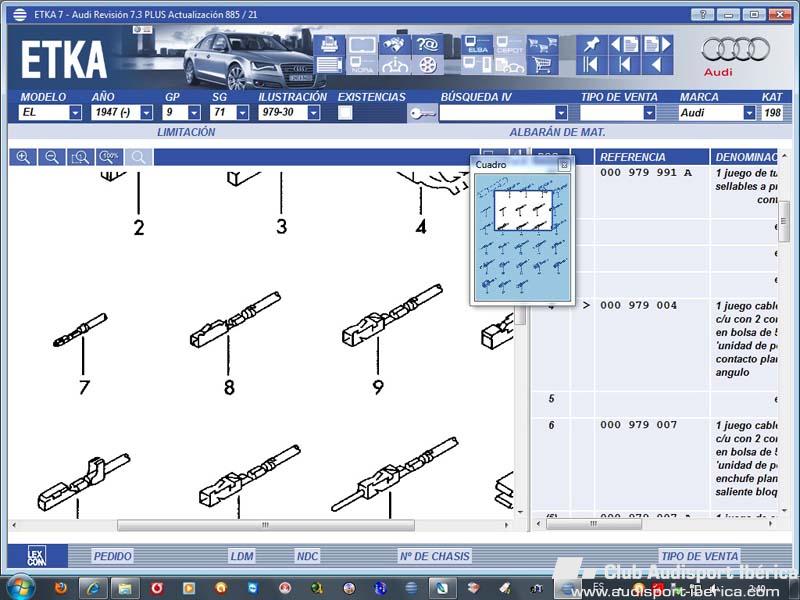Zoom out of the illustration
This screenshot has height=600, width=800.
pyautogui.click(x=52, y=157)
